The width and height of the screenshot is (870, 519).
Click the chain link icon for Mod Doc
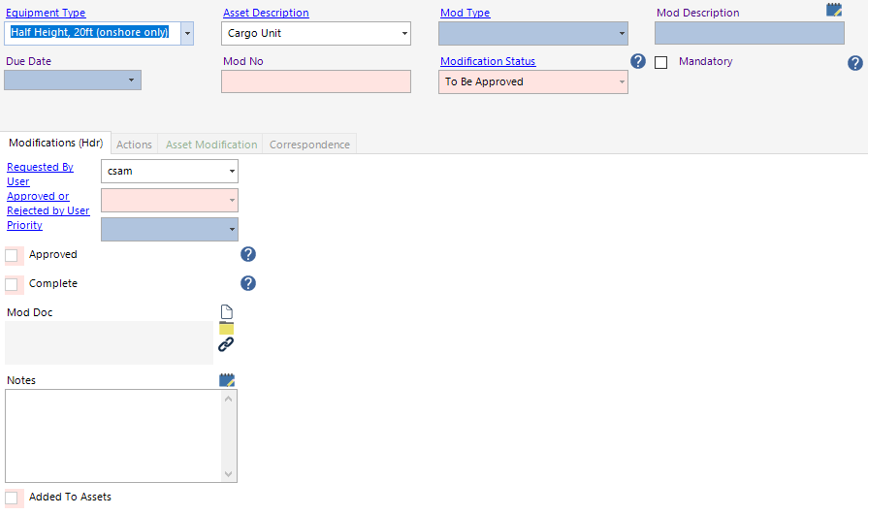(226, 345)
